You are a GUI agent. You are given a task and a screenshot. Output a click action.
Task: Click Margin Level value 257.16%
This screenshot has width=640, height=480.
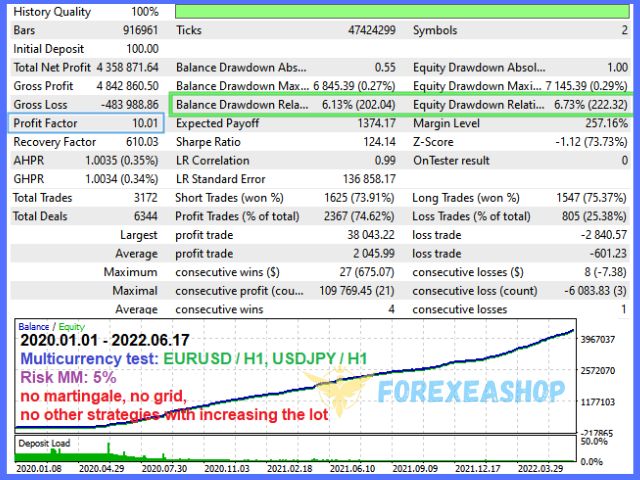(x=607, y=123)
